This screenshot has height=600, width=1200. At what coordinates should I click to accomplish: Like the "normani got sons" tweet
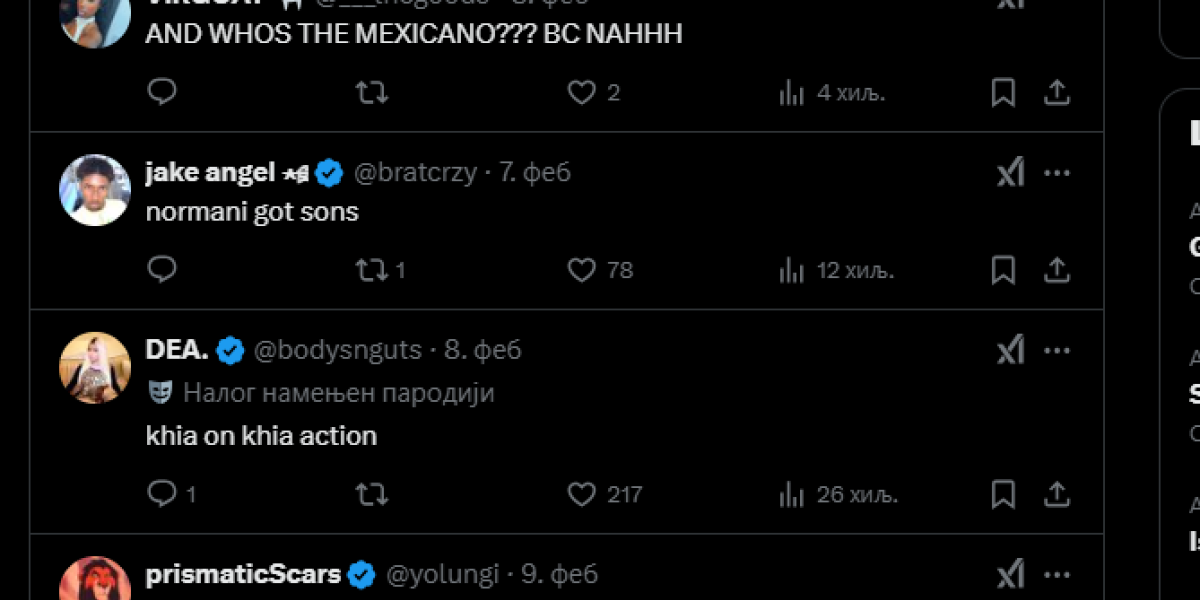[582, 270]
